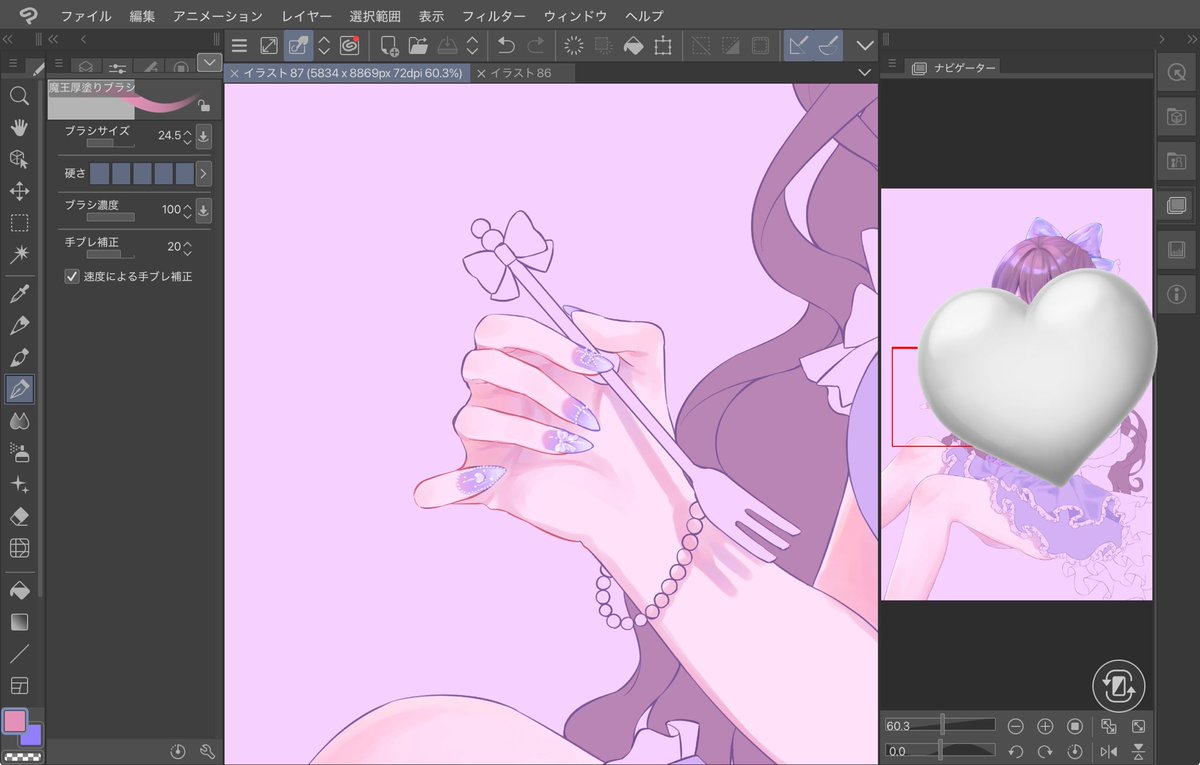Open the command bar overflow chevron at right

click(x=864, y=45)
